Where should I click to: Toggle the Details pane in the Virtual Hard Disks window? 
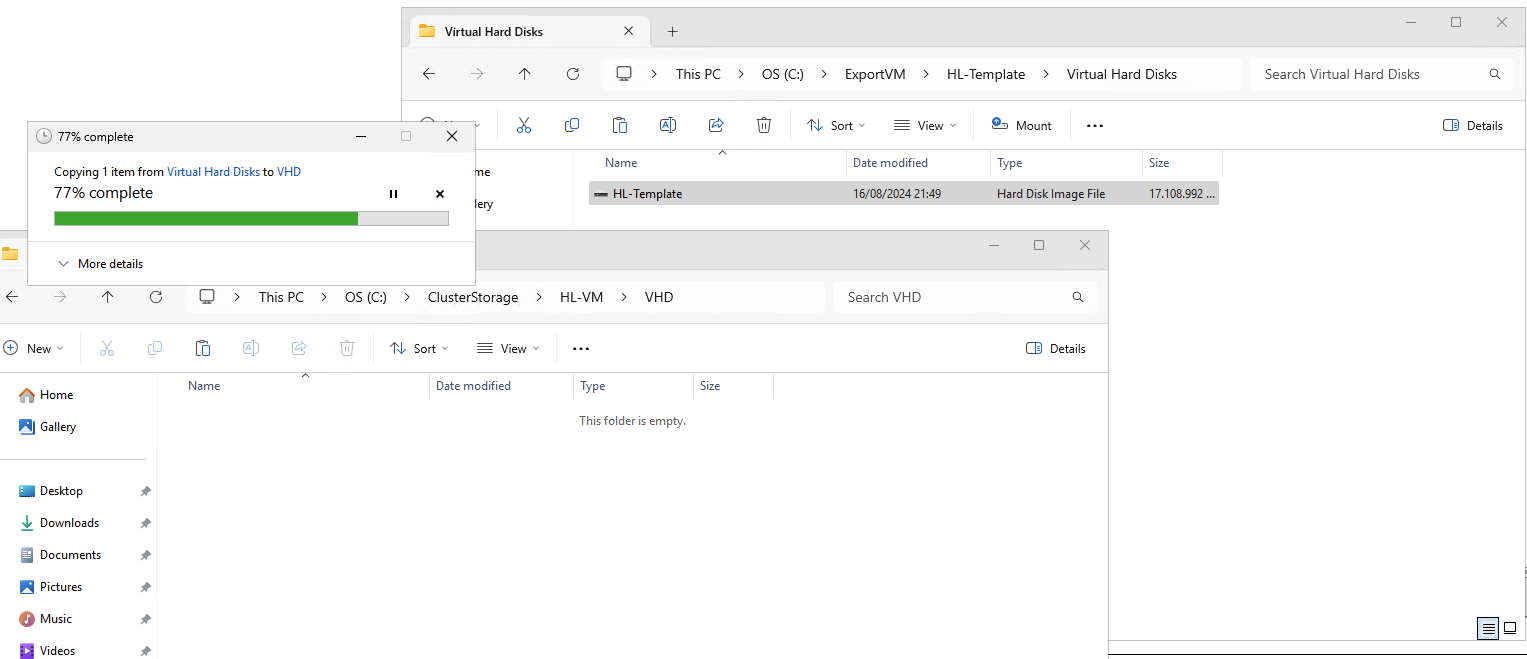coord(1473,125)
